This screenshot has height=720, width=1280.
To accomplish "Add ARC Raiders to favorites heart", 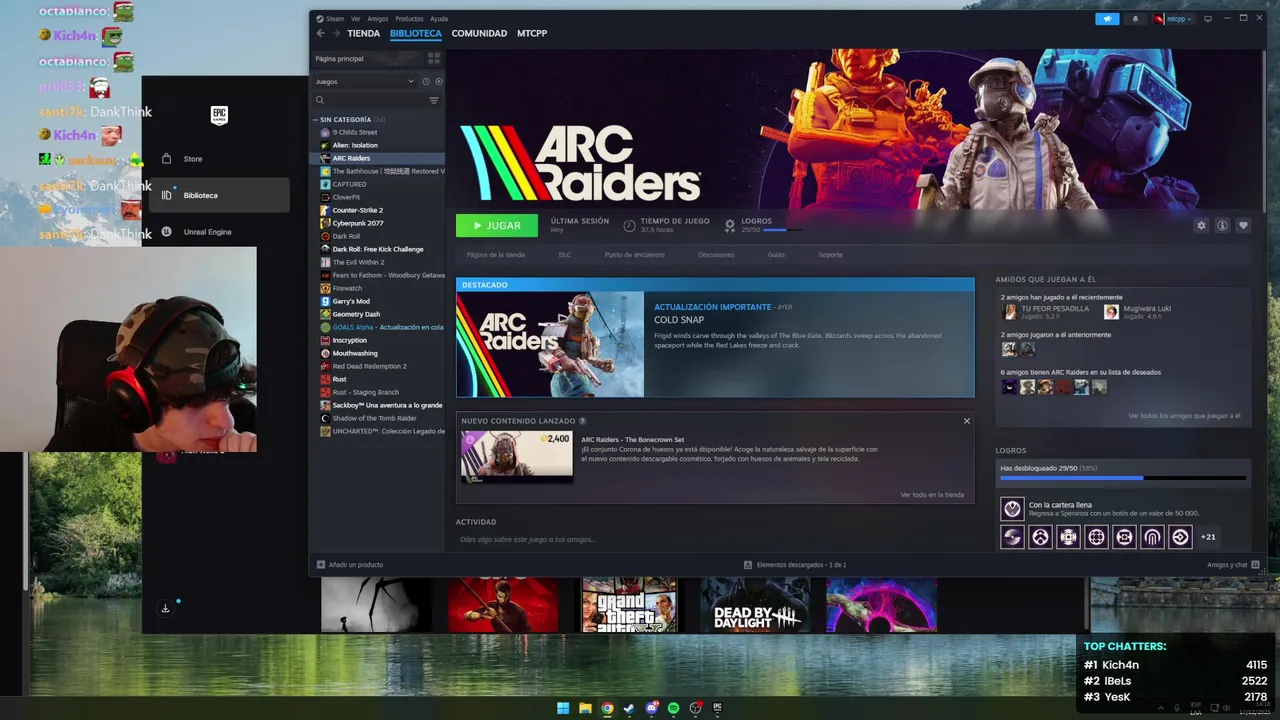I will point(1243,226).
